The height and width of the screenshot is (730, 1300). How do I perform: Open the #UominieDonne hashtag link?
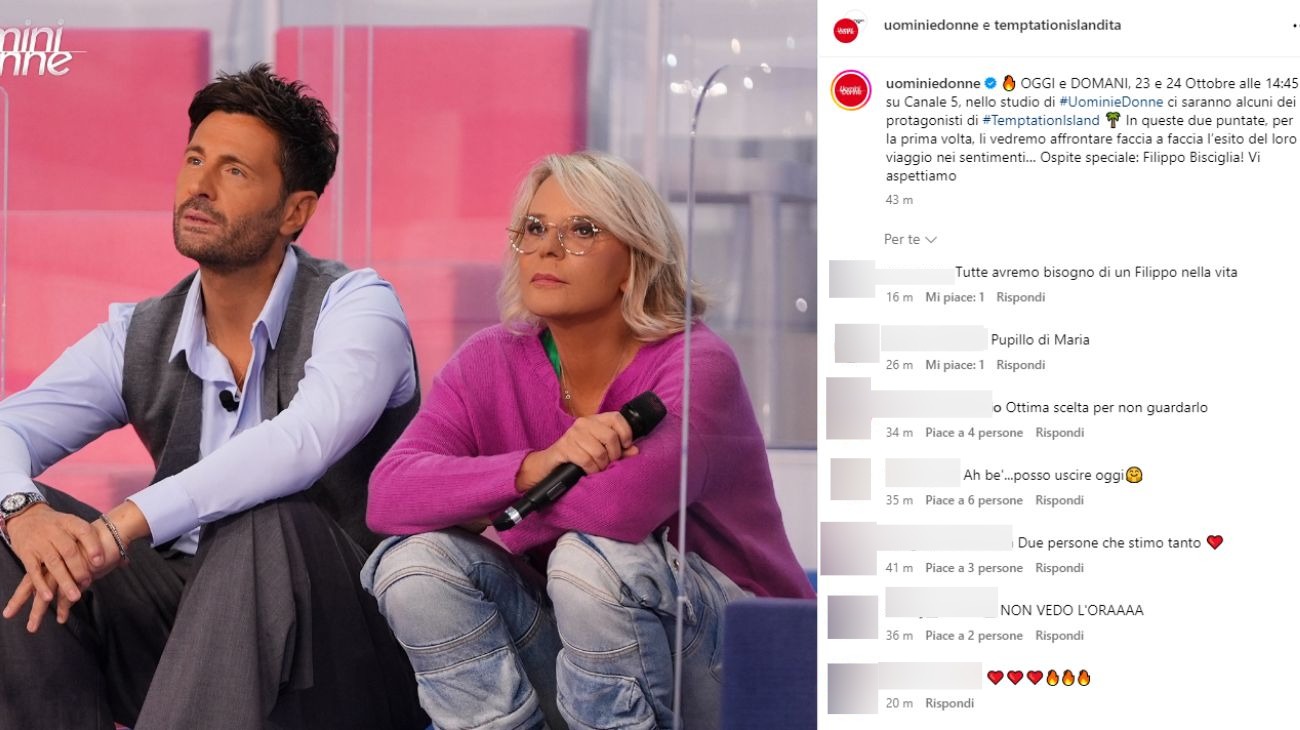pyautogui.click(x=1111, y=102)
